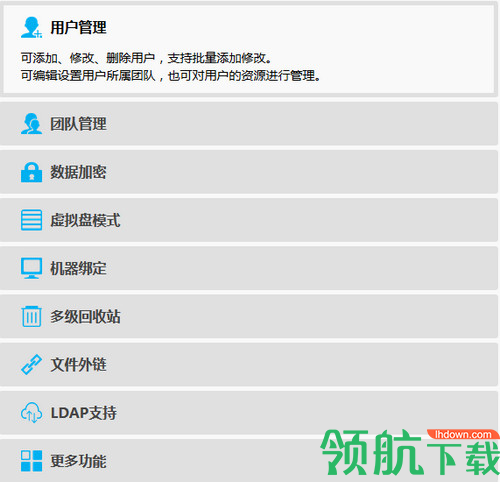Click the 用户管理 user-plus icon

coord(31,27)
